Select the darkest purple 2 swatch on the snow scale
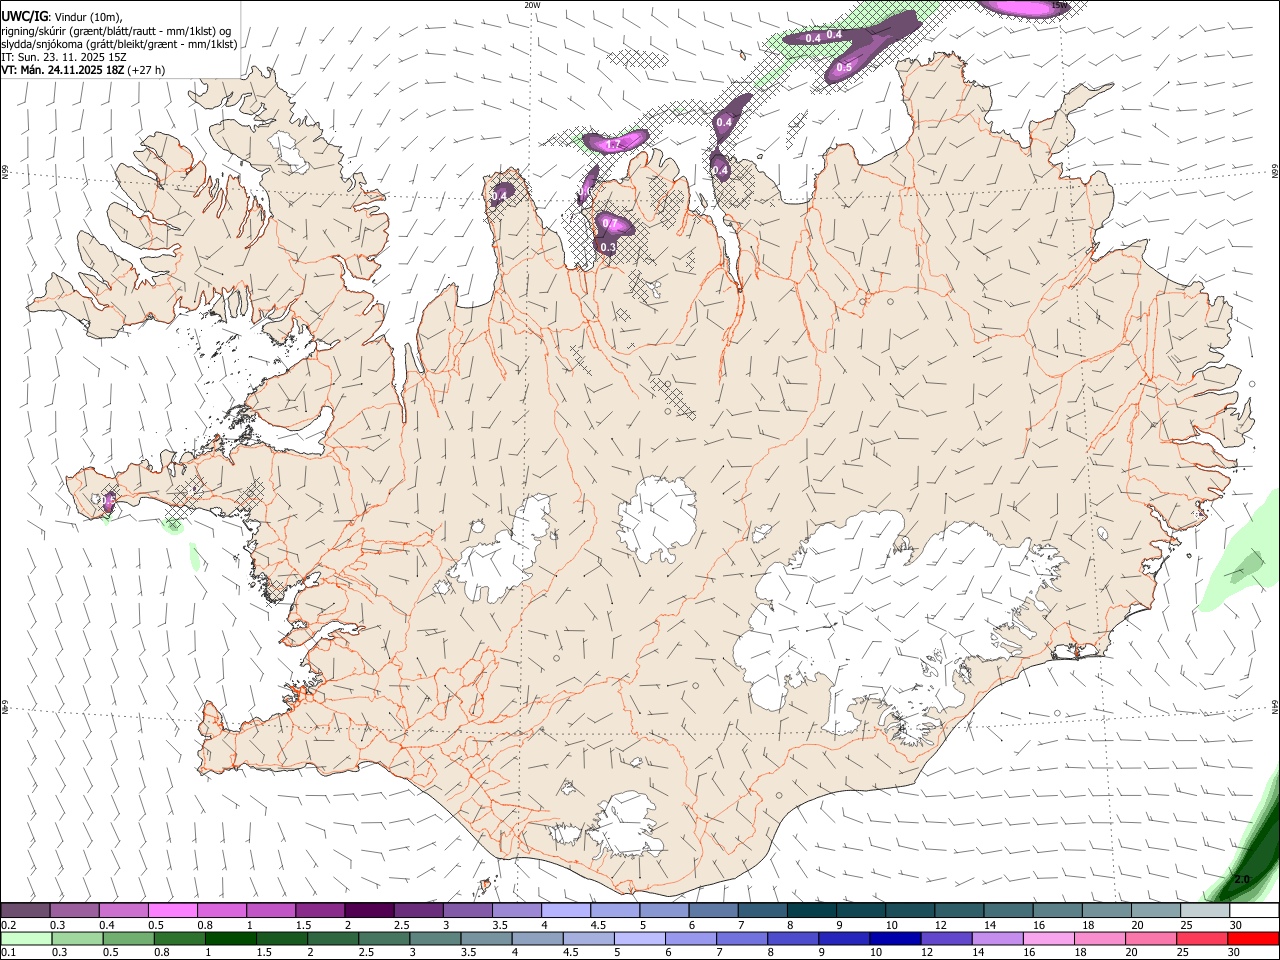Viewport: 1280px width, 960px height. click(368, 911)
